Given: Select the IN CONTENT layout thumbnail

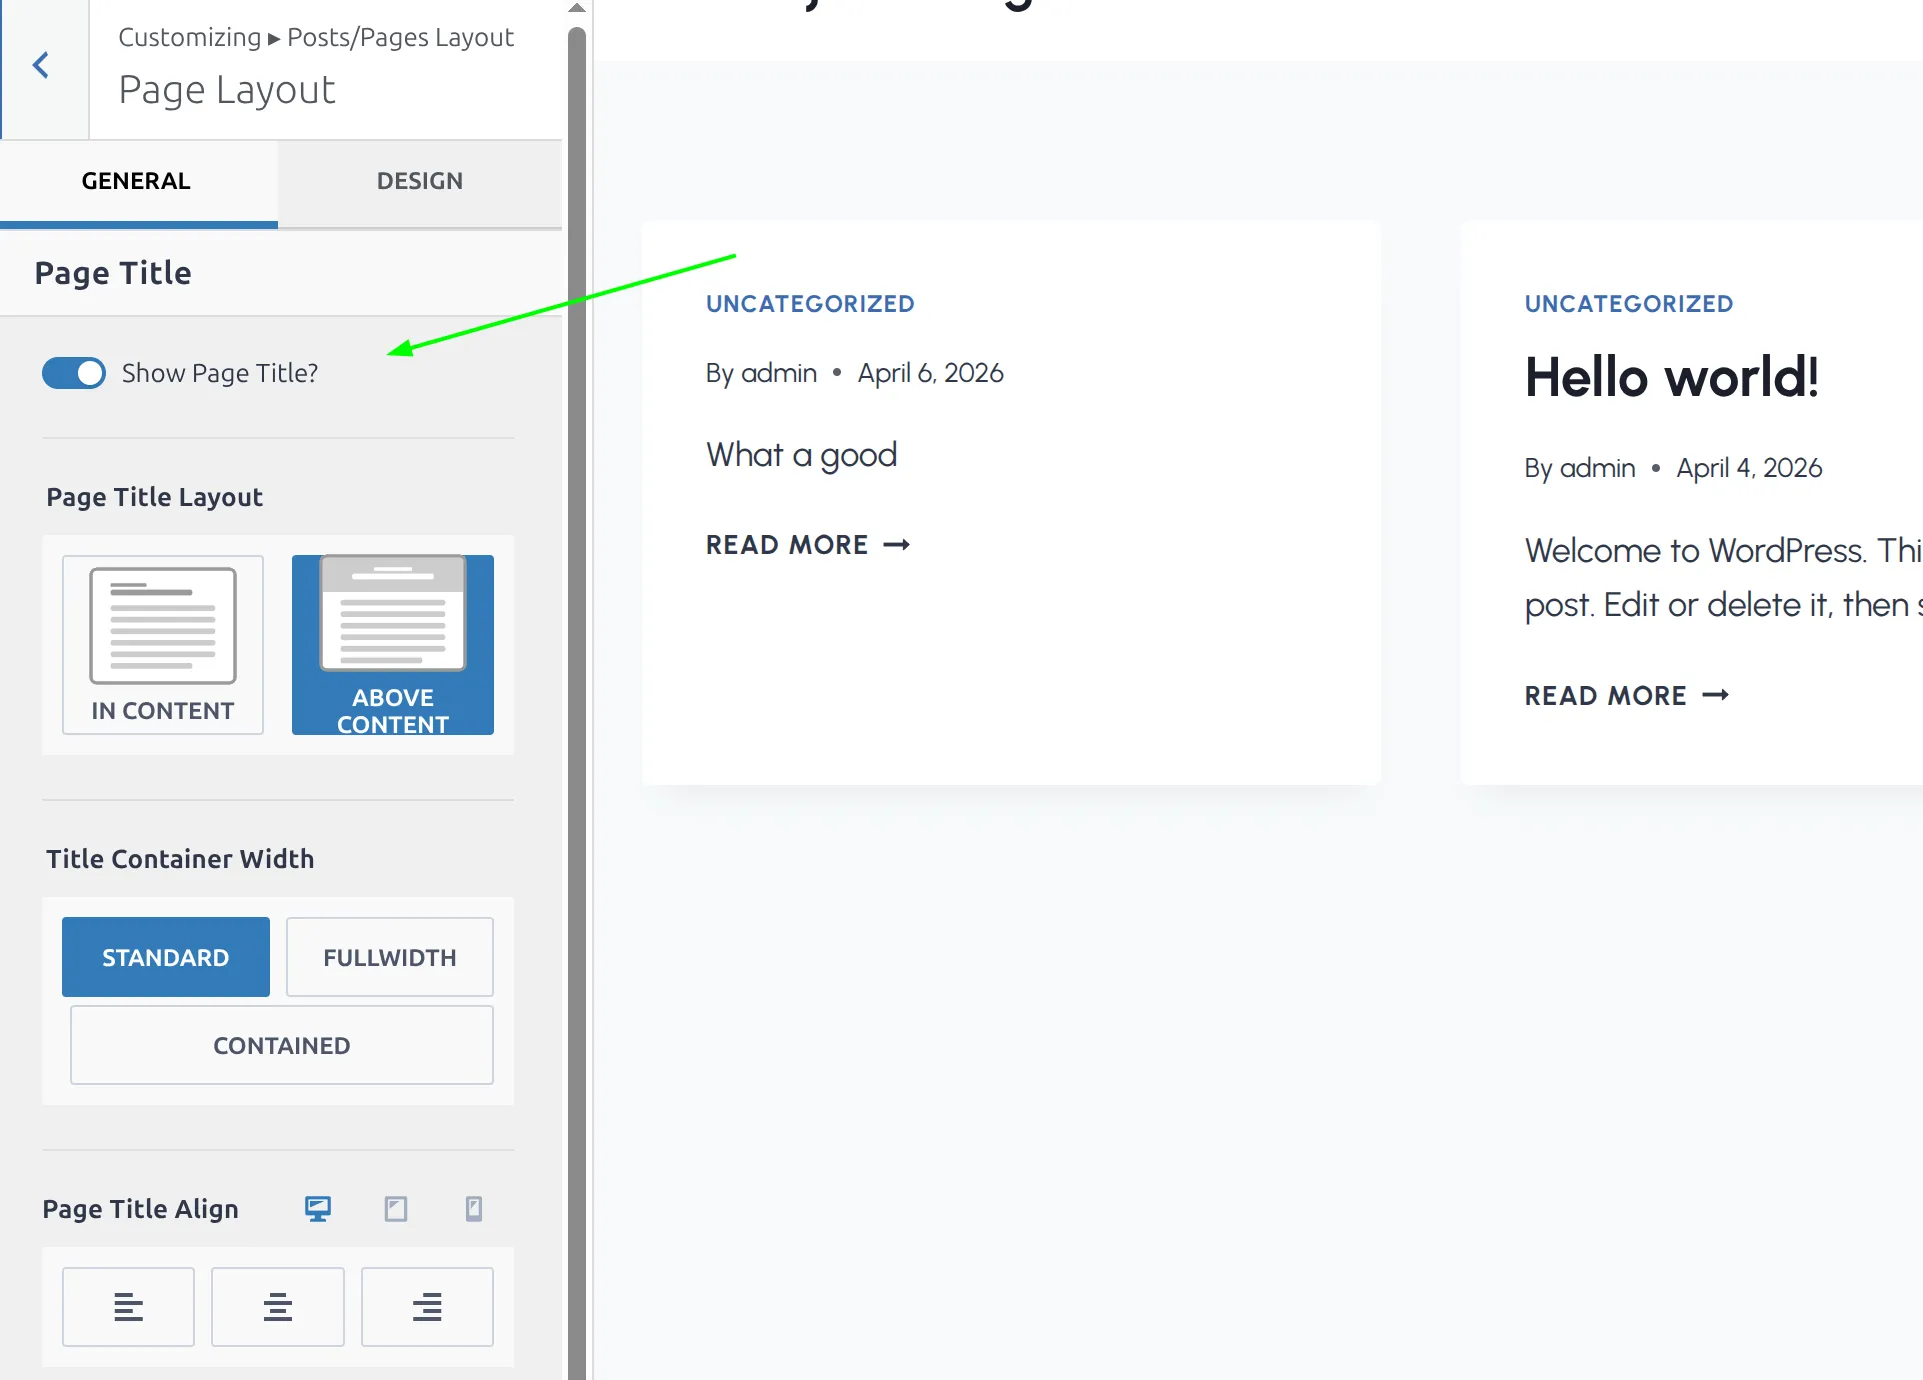Looking at the screenshot, I should (162, 645).
